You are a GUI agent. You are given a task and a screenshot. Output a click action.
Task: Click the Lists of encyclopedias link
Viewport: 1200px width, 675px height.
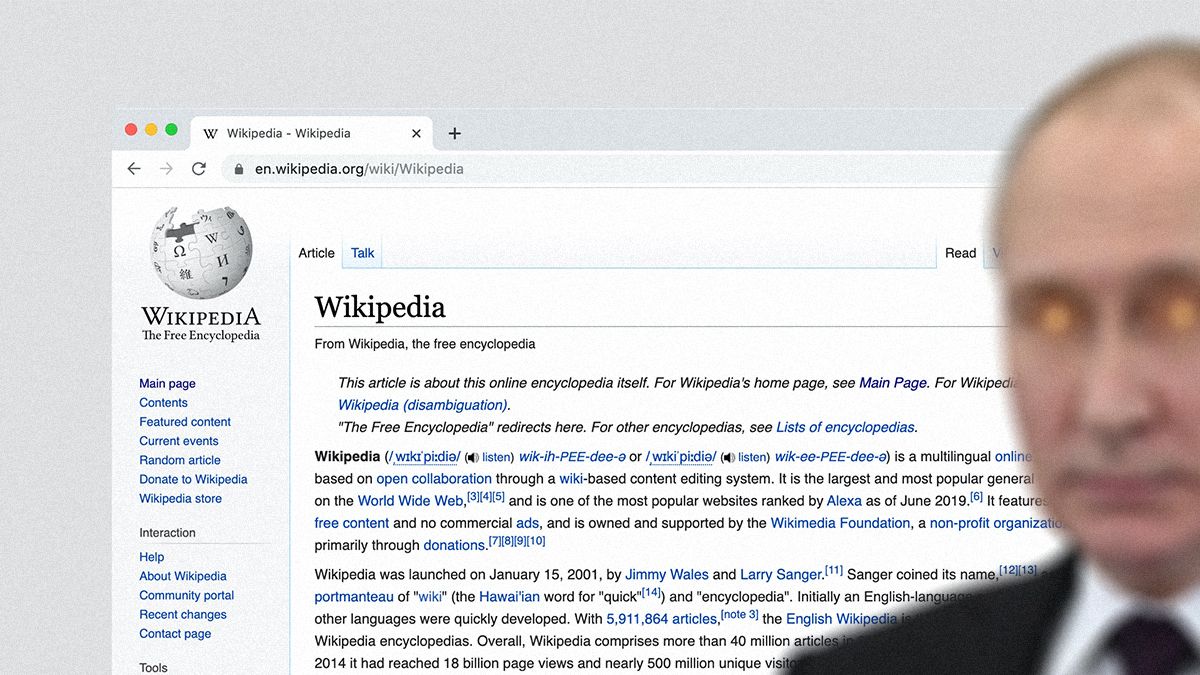845,427
